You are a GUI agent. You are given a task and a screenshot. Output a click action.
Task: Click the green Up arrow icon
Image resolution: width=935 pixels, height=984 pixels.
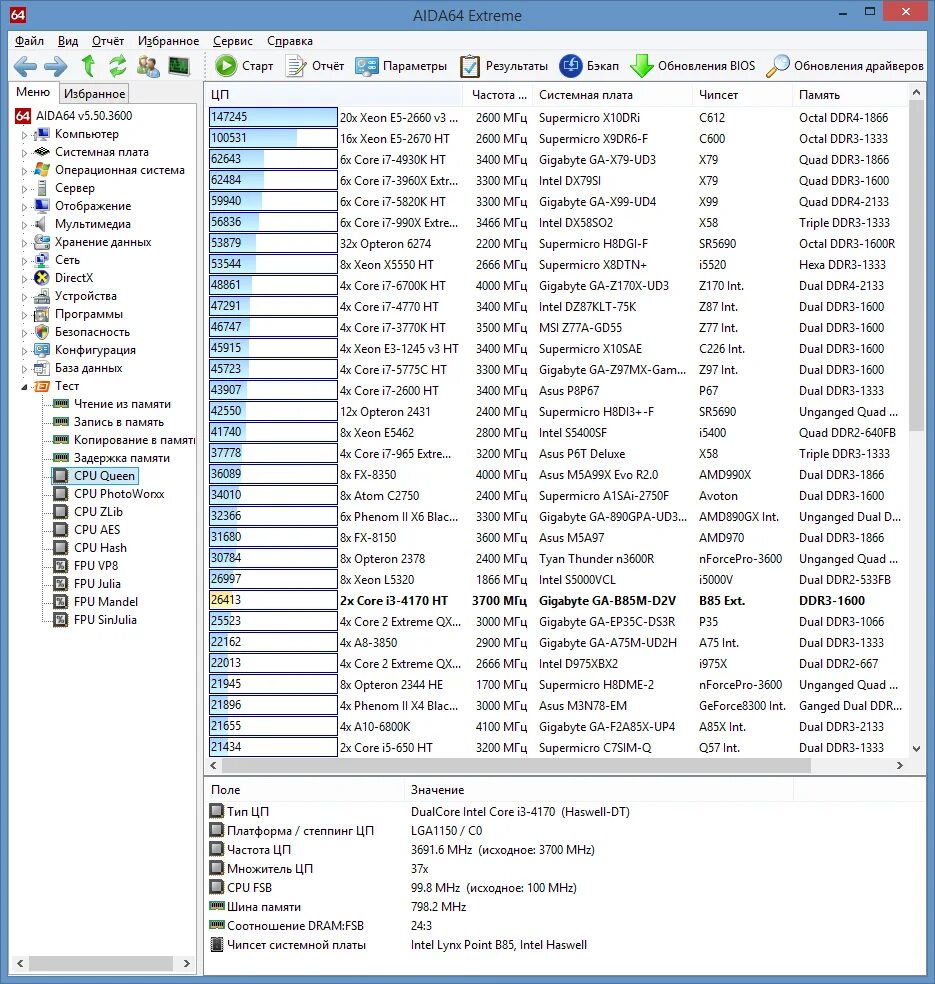click(88, 66)
